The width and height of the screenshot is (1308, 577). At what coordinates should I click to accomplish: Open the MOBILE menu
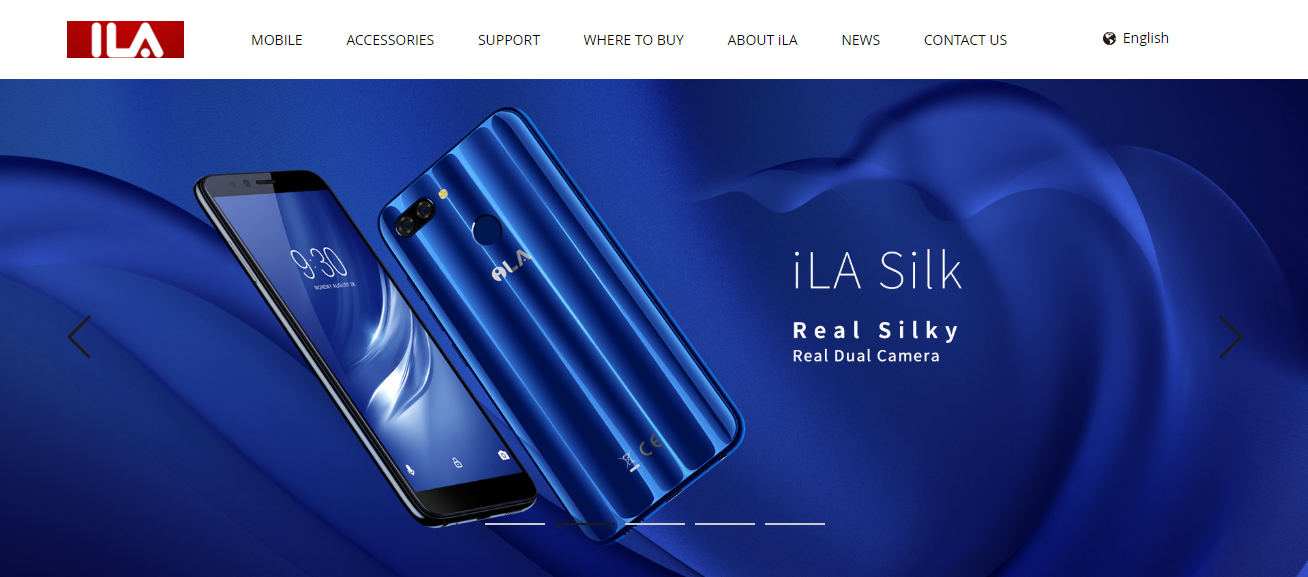(x=277, y=40)
